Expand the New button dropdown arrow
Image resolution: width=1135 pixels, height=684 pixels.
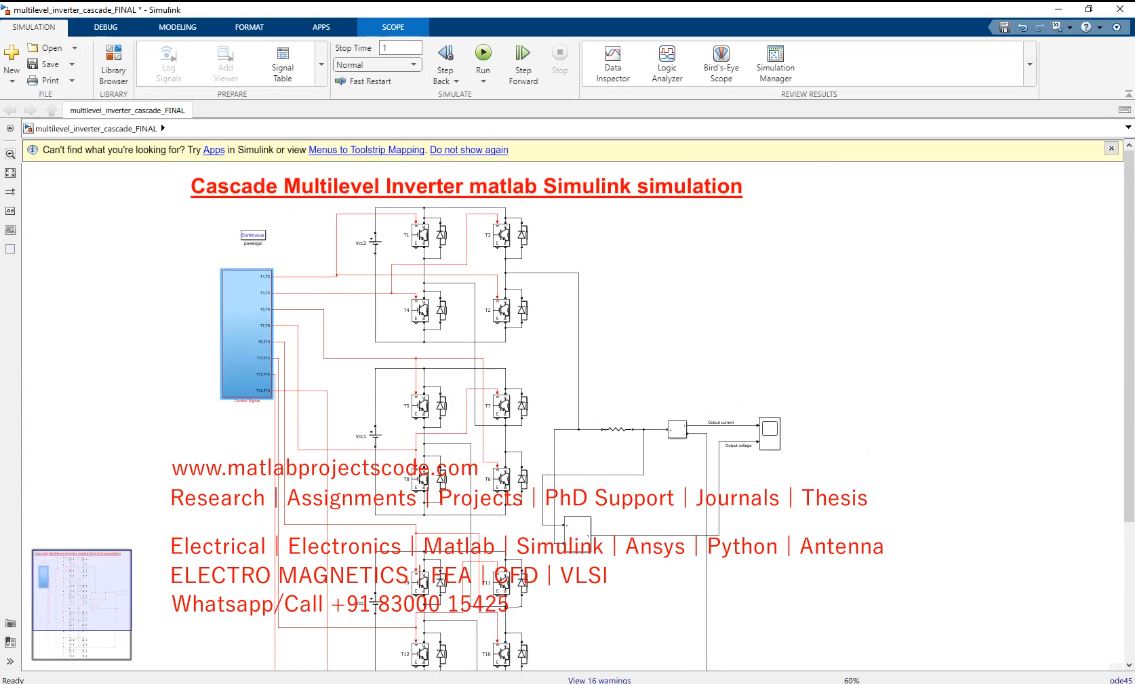[12, 81]
